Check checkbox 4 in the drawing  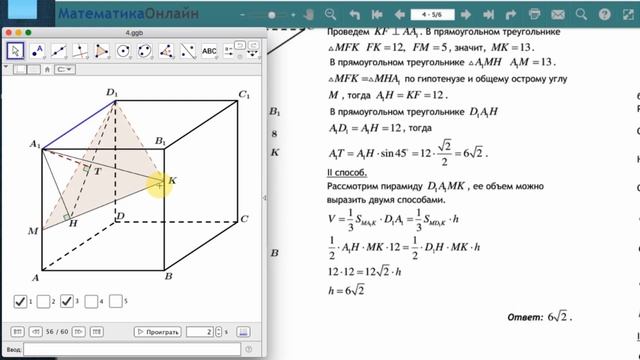click(x=91, y=301)
